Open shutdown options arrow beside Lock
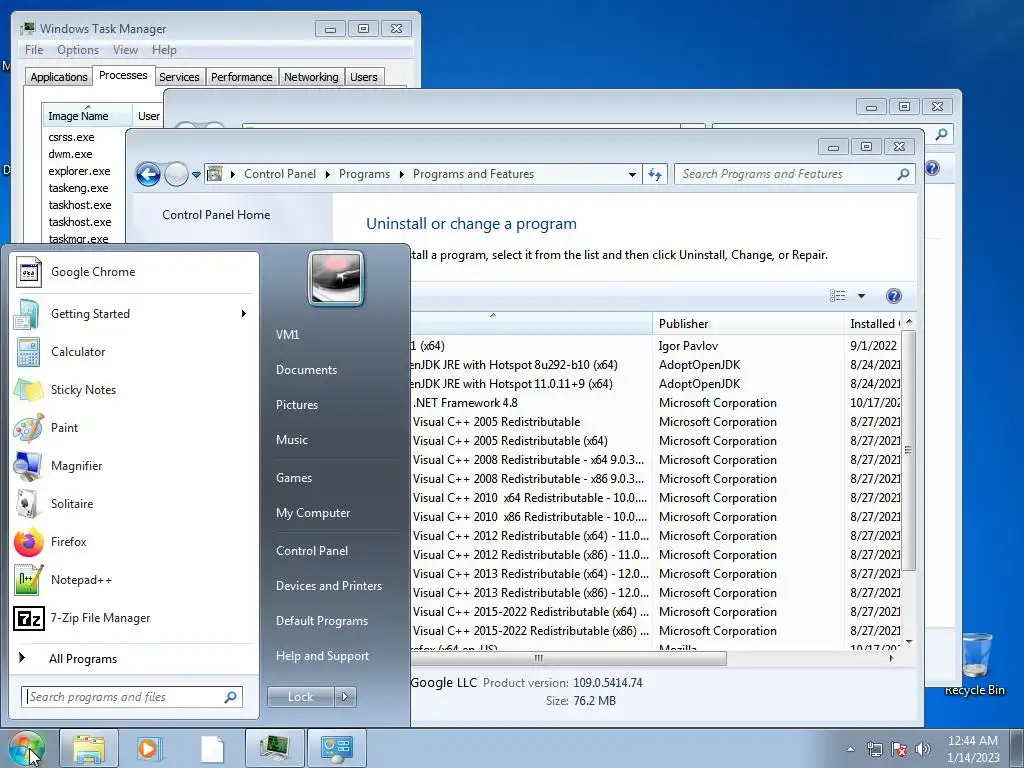Image resolution: width=1024 pixels, height=768 pixels. point(345,697)
